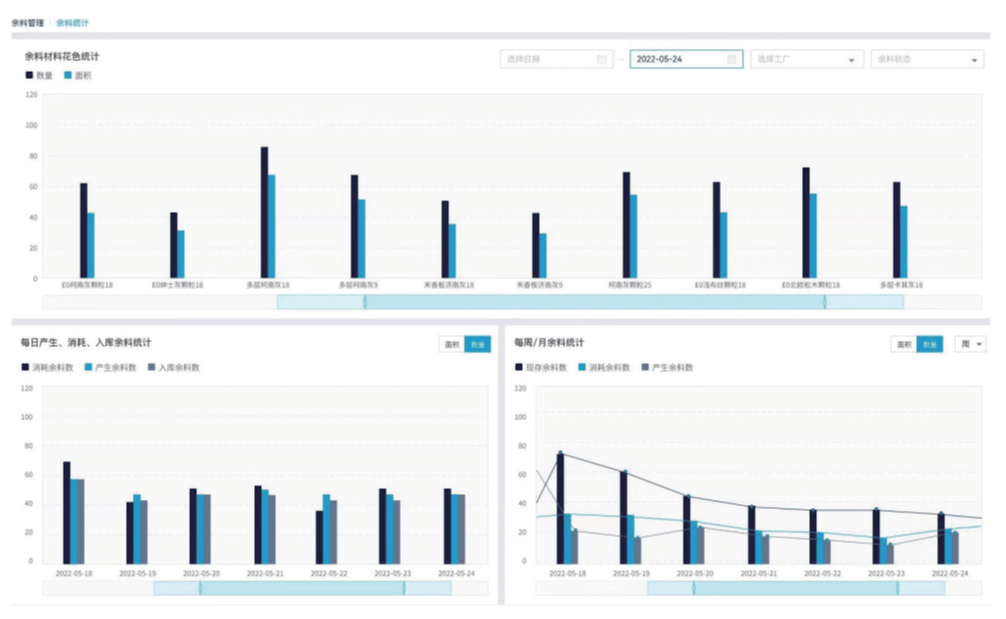Toggle 产生余料数 legend in the weekly chart
1006x619 pixels.
pos(667,368)
